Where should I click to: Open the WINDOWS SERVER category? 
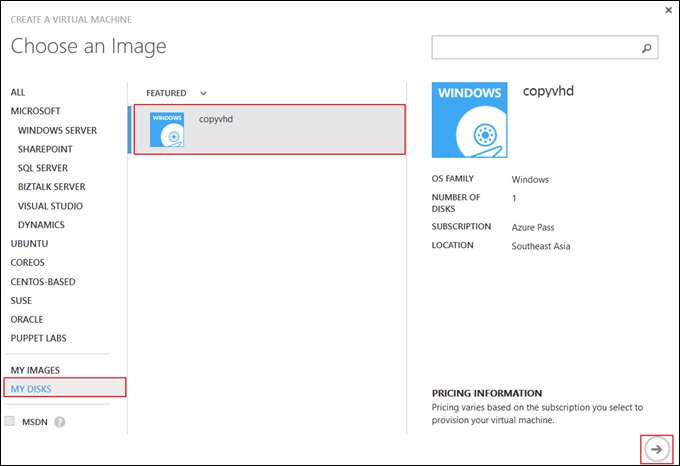point(57,130)
